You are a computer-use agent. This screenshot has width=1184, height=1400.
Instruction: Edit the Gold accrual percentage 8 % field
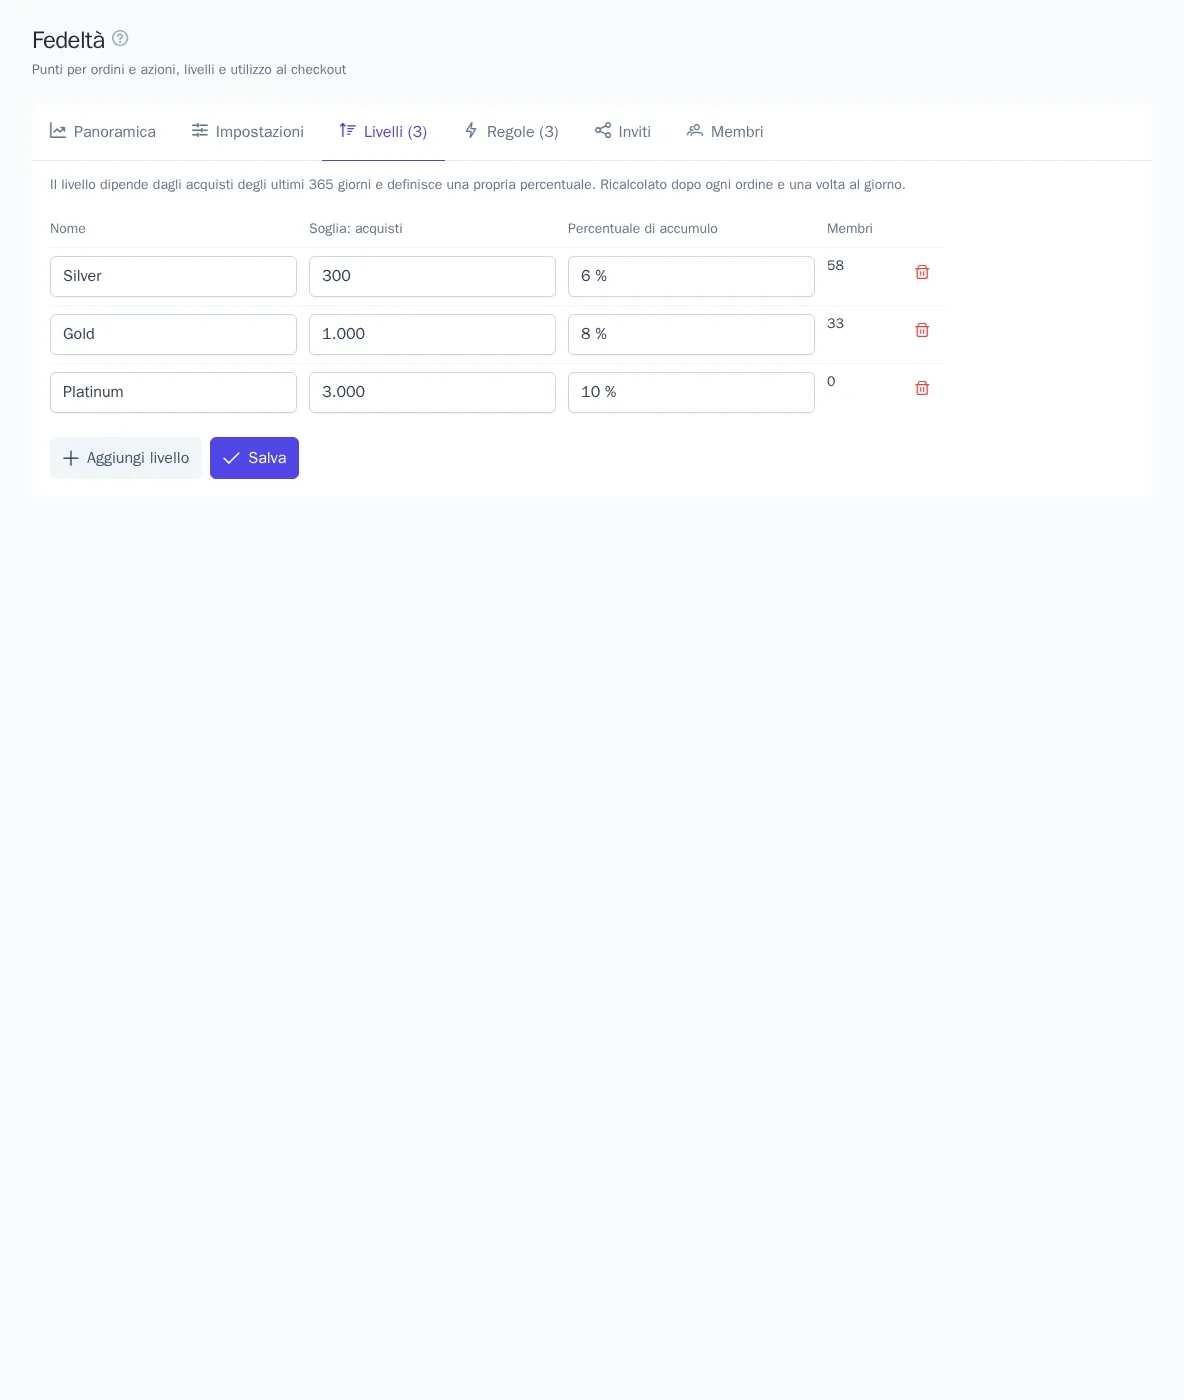click(x=691, y=334)
